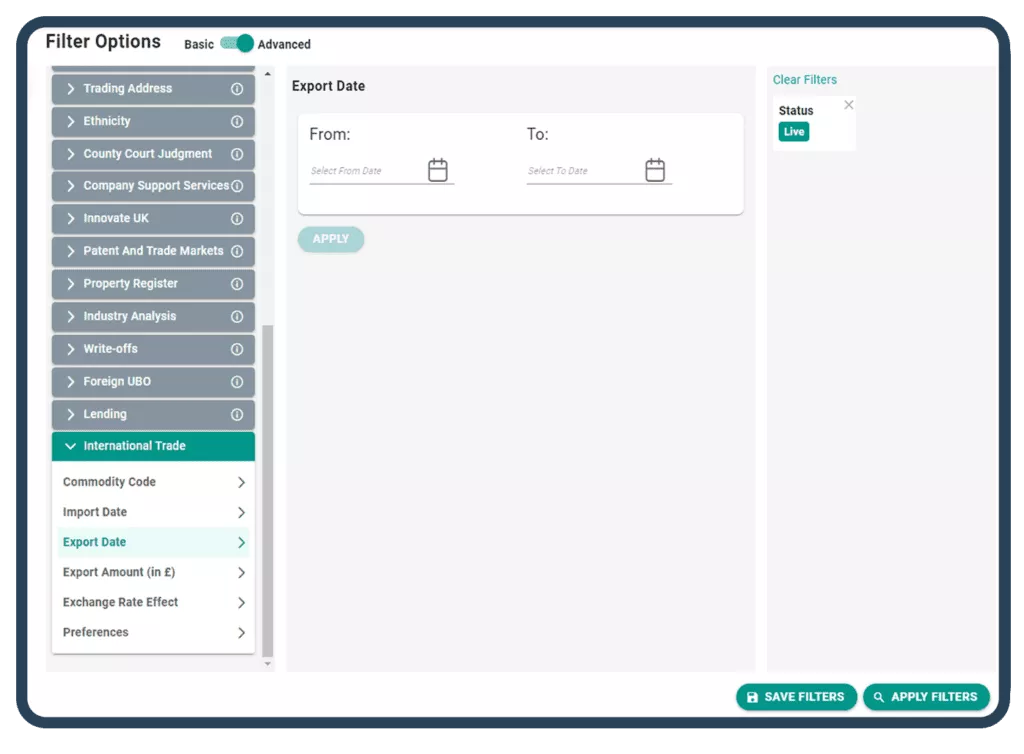Remove the Status filter with the X

[848, 104]
